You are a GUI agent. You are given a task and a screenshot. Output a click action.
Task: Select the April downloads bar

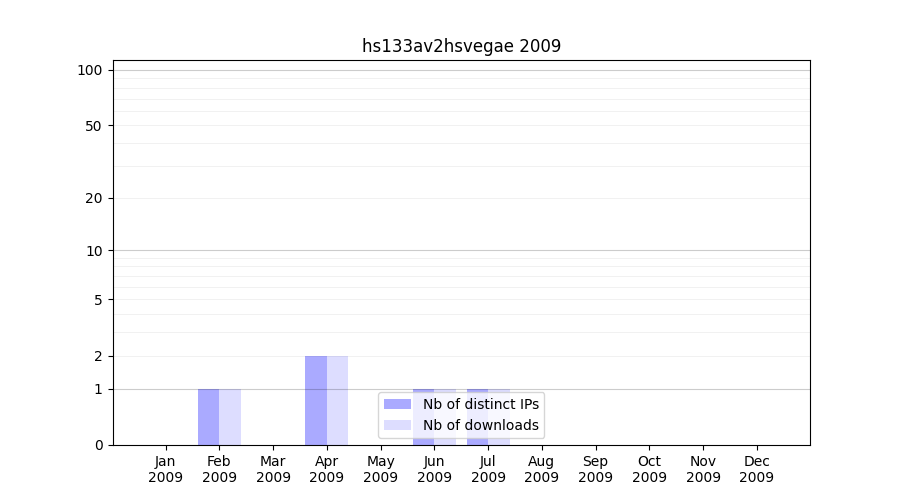(x=337, y=400)
